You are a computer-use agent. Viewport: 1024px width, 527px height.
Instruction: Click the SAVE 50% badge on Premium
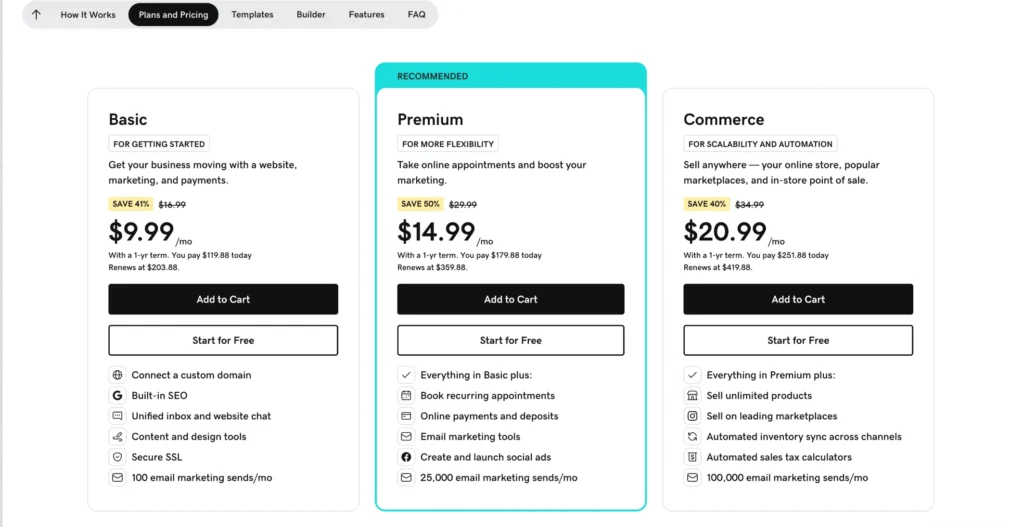(x=419, y=204)
